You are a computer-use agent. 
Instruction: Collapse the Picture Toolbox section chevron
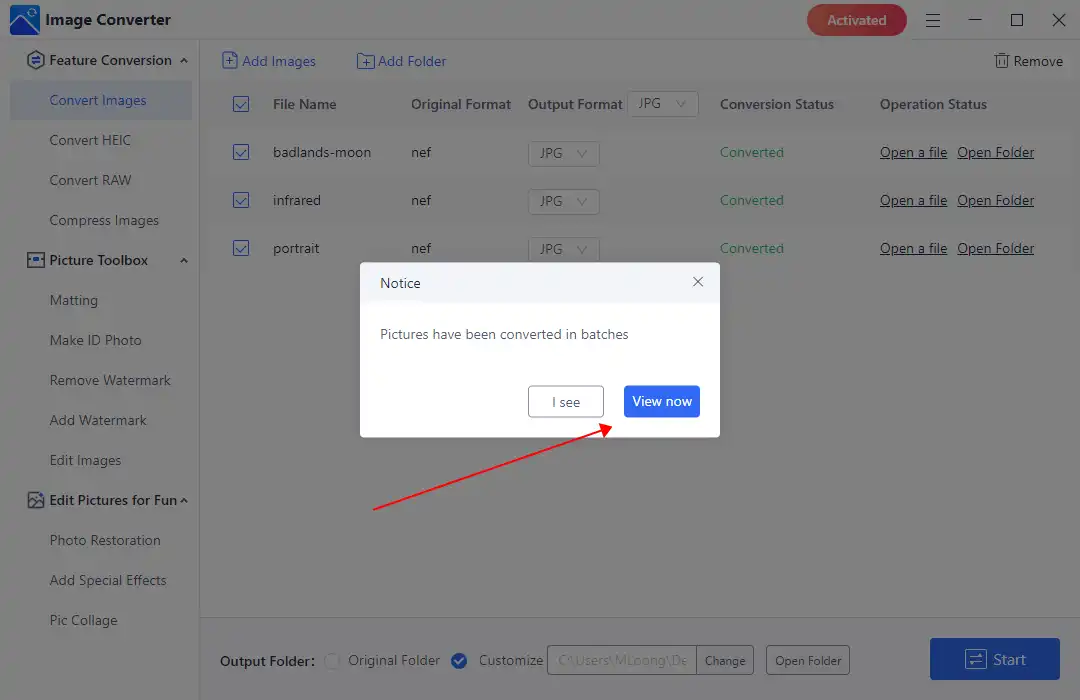click(x=184, y=260)
